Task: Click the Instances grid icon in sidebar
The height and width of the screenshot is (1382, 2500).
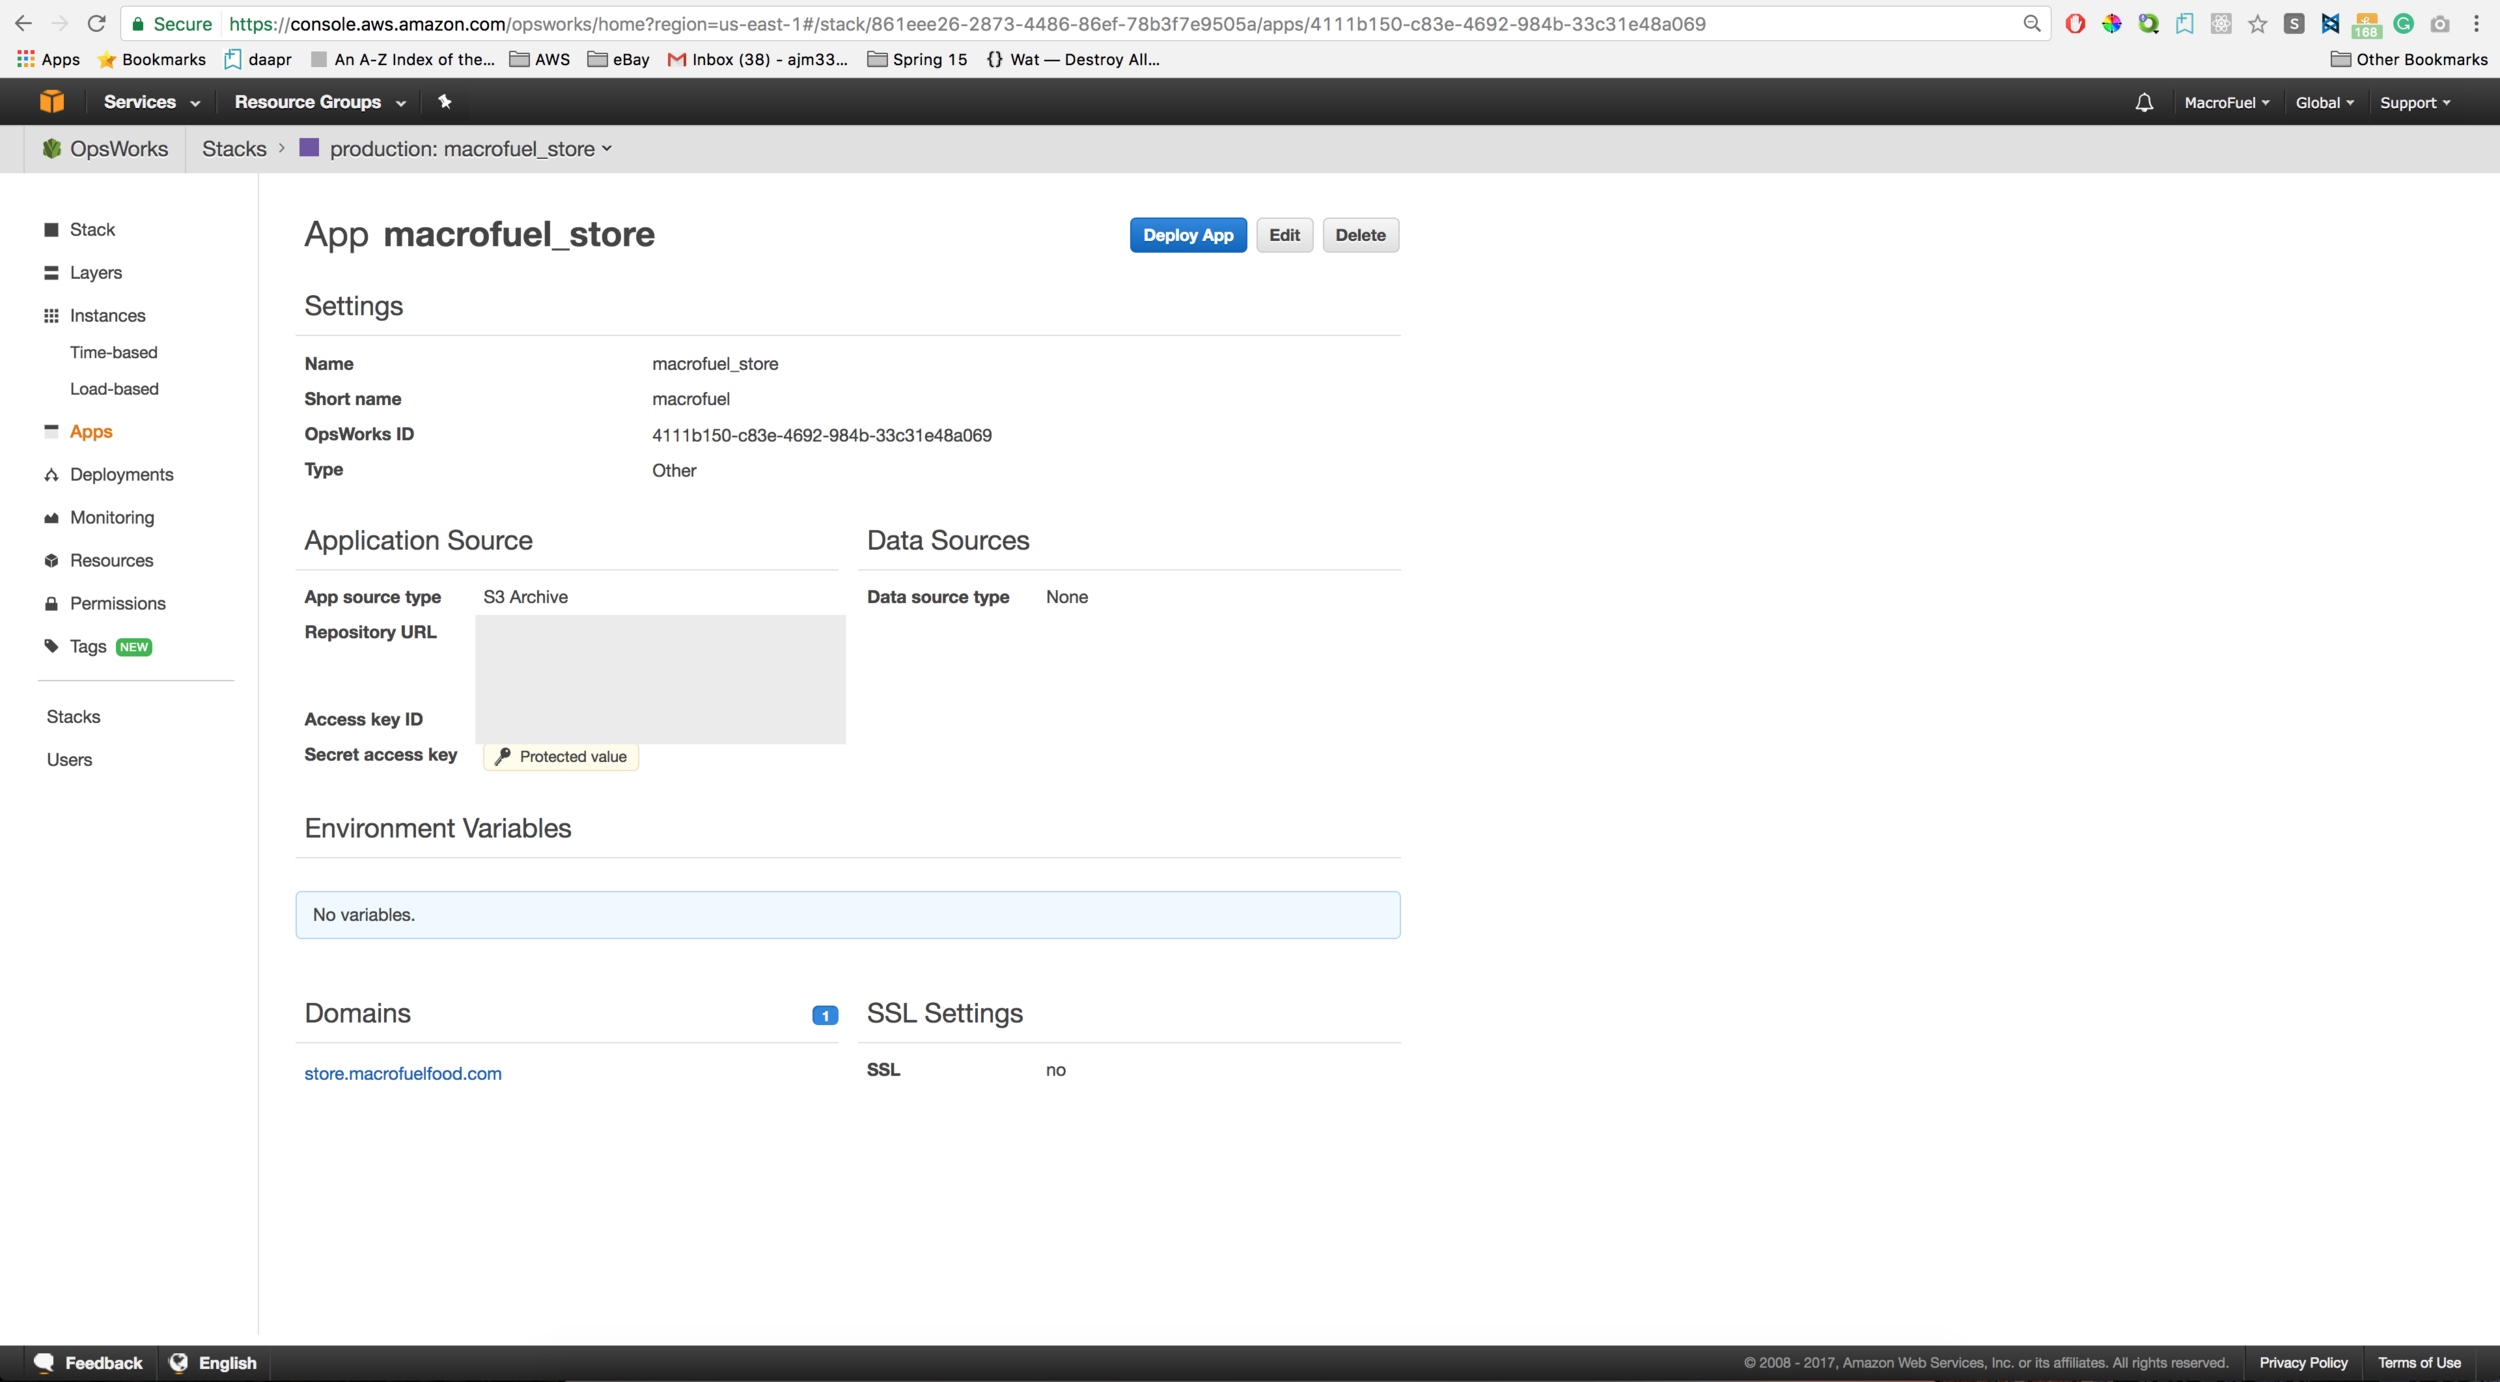Action: (52, 316)
